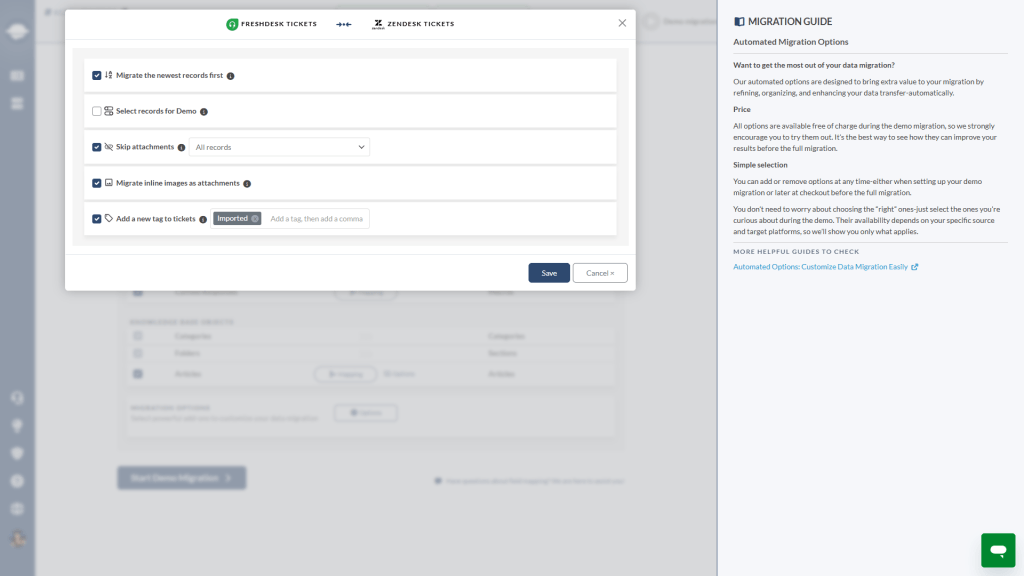This screenshot has height=576, width=1024.
Task: Click 'Start Demo Migration' in background page
Action: coord(182,478)
